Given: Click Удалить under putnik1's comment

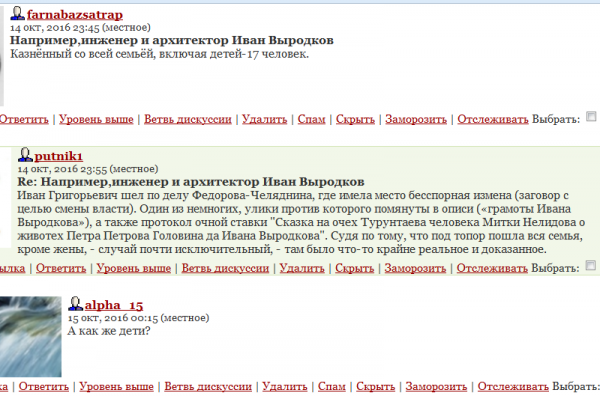Looking at the screenshot, I should [302, 268].
